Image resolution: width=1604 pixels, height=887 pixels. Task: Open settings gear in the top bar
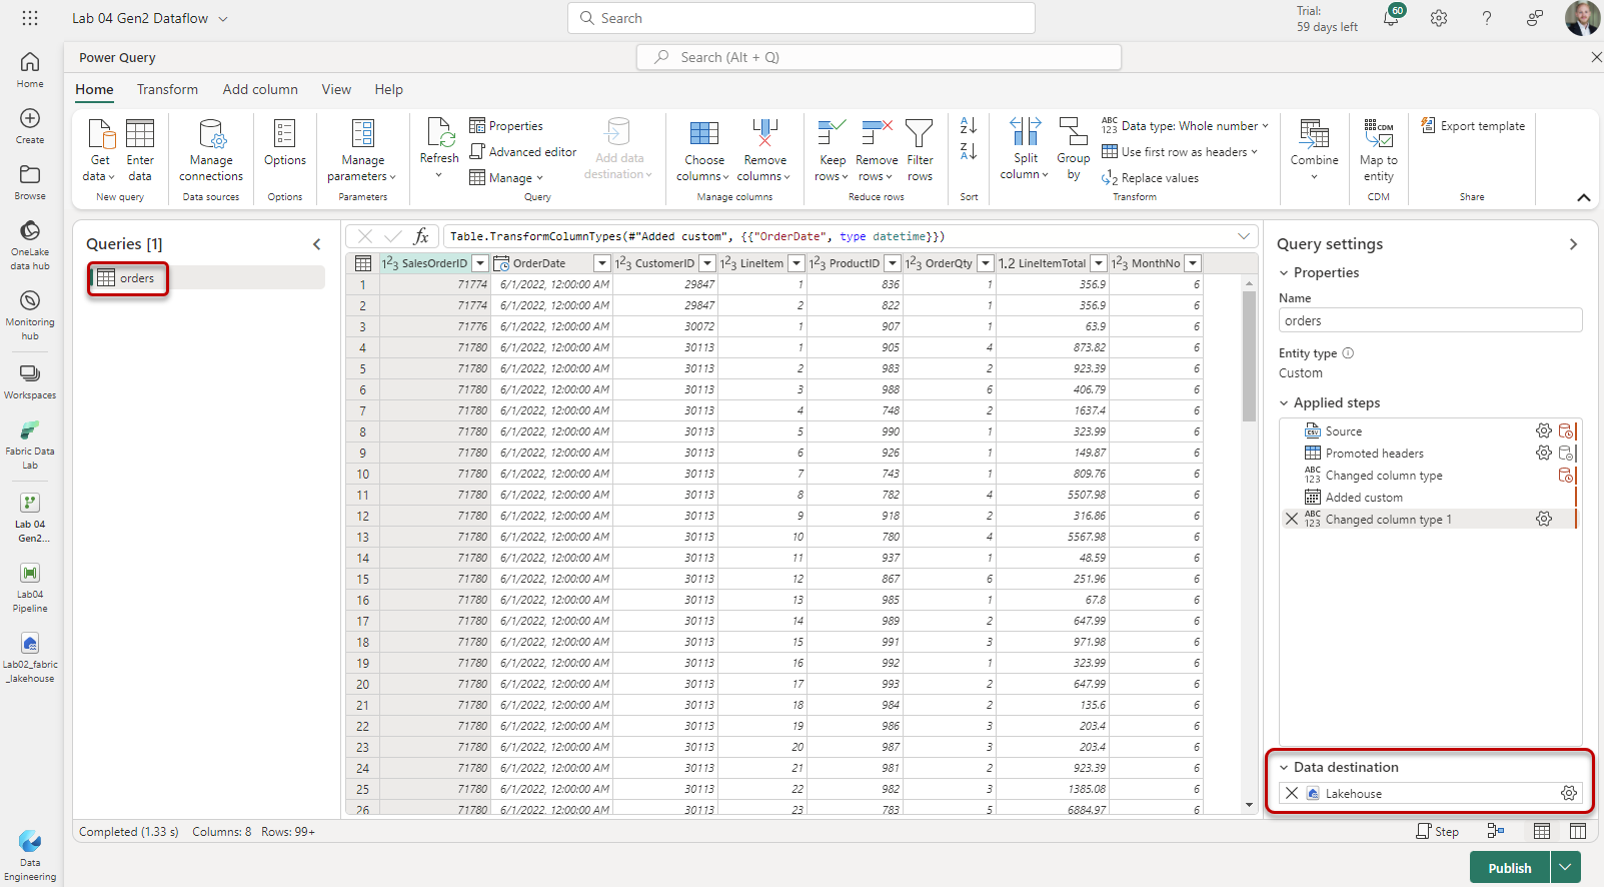1438,18
